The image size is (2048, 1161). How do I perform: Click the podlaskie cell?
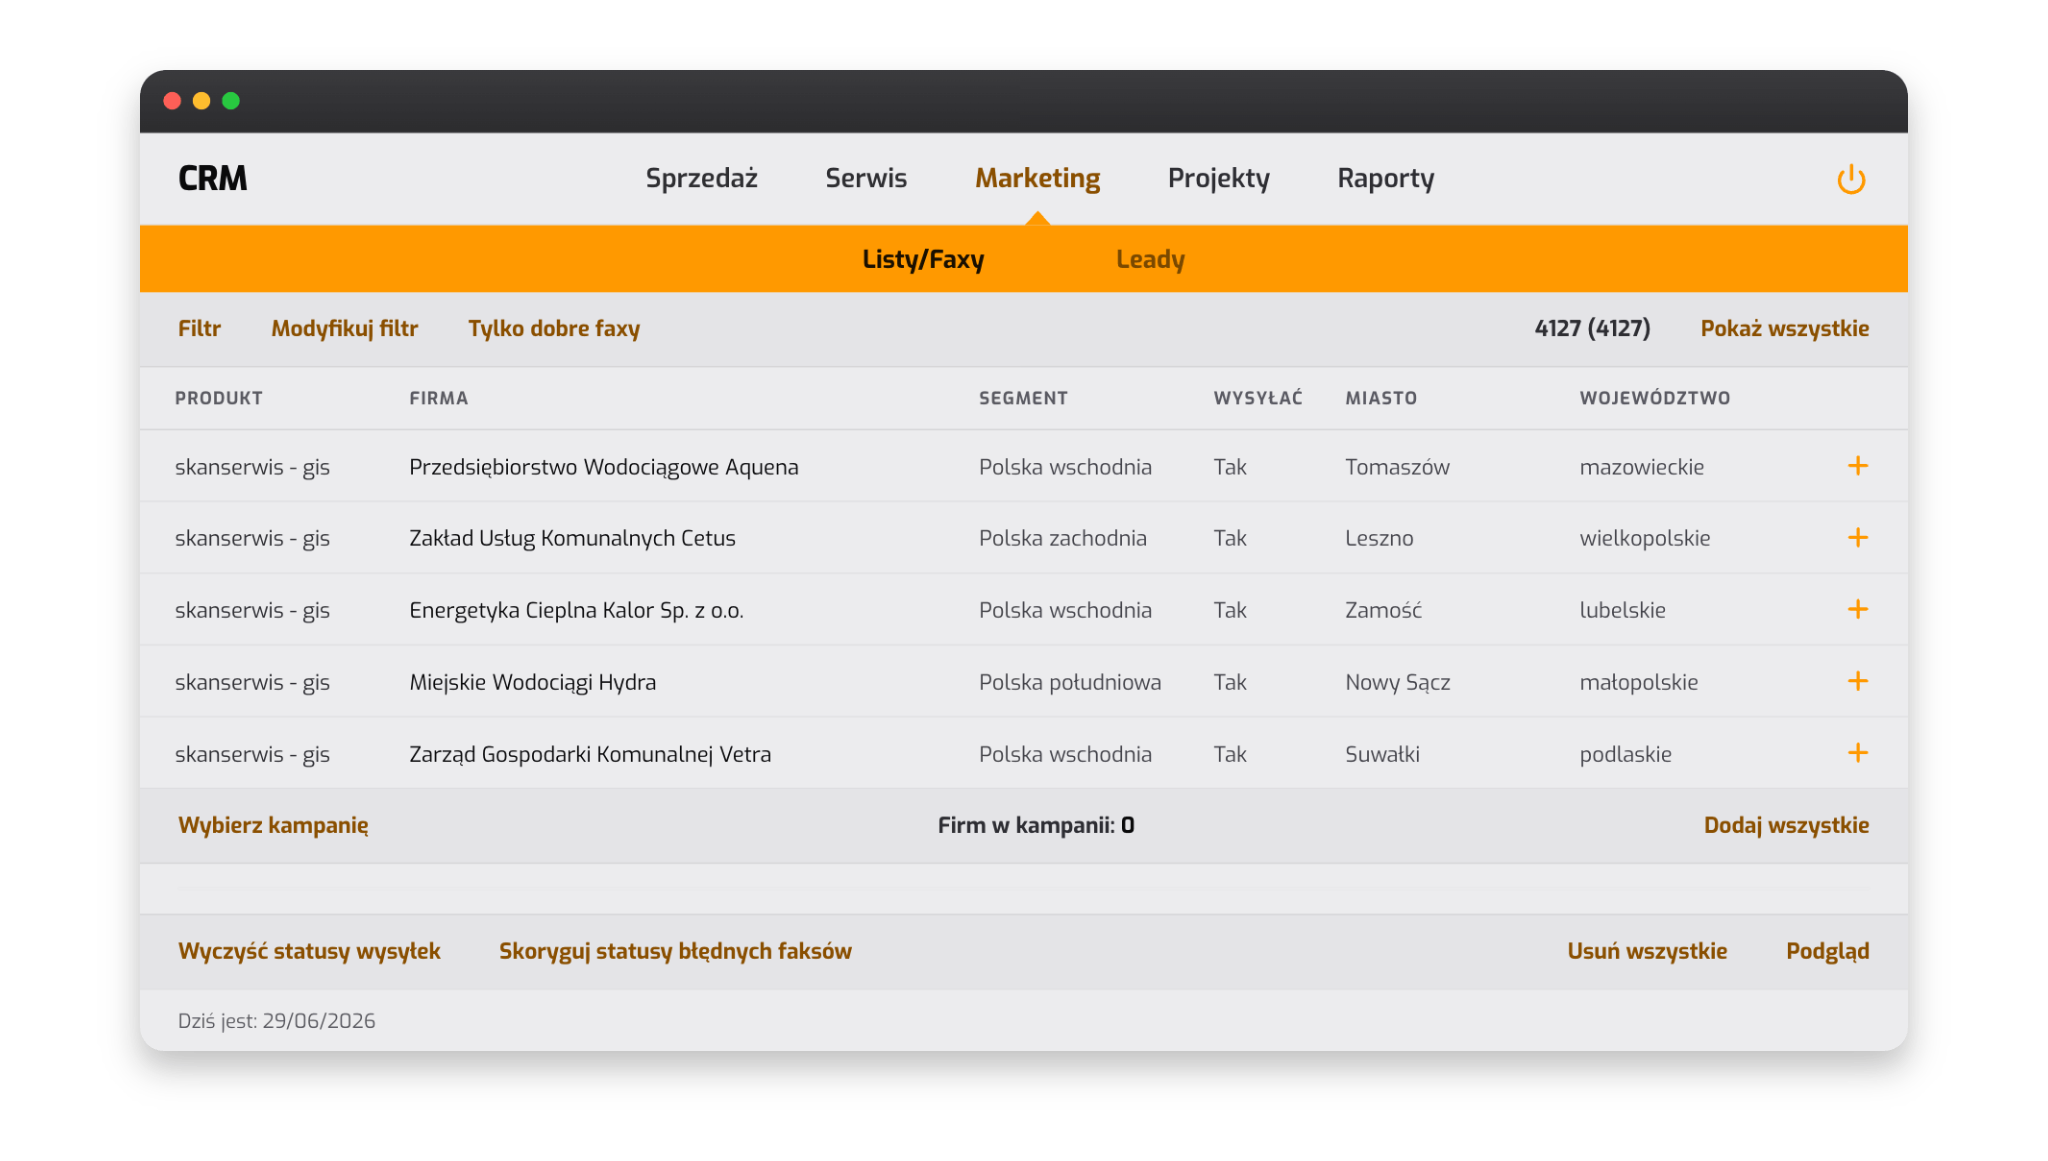1625,754
